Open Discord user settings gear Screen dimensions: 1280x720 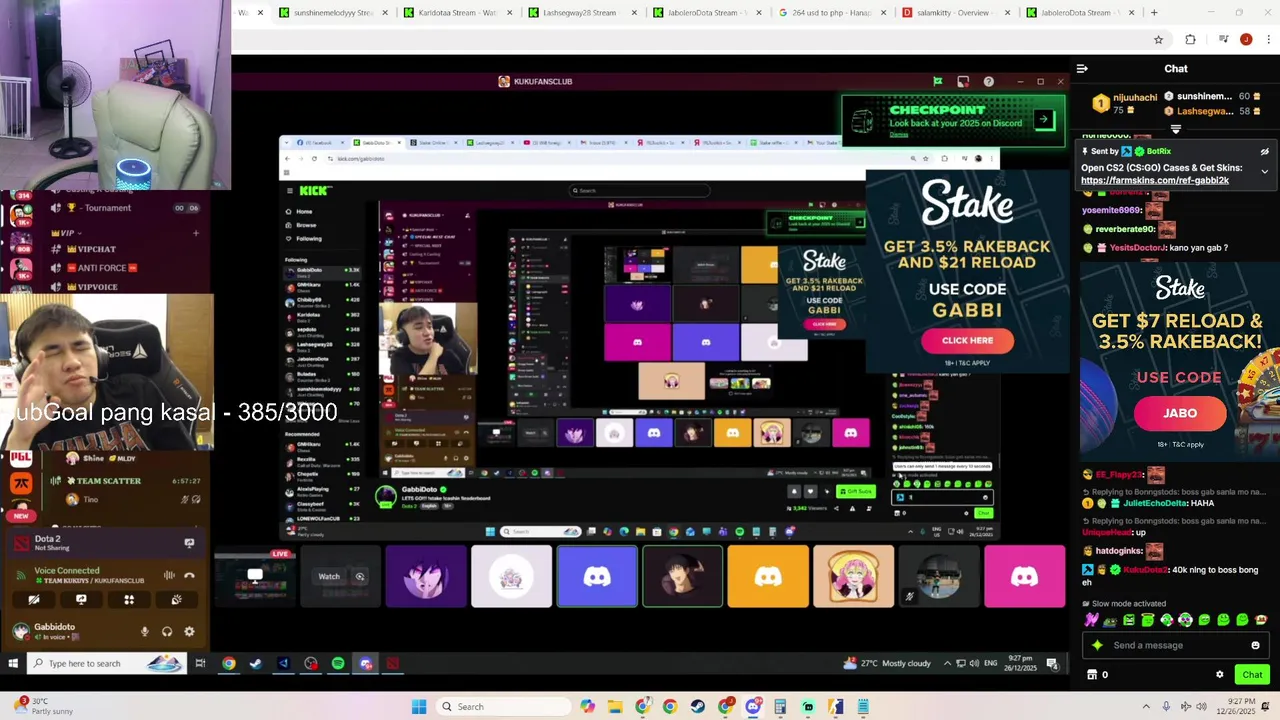click(x=189, y=631)
